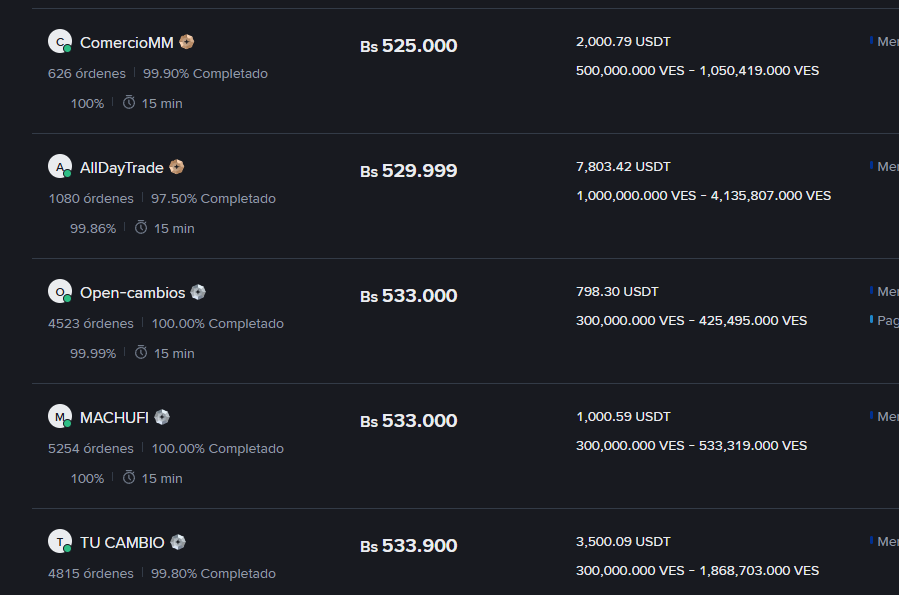Click the silver badge next to MACHUFI
This screenshot has height=595, width=899.
(162, 417)
